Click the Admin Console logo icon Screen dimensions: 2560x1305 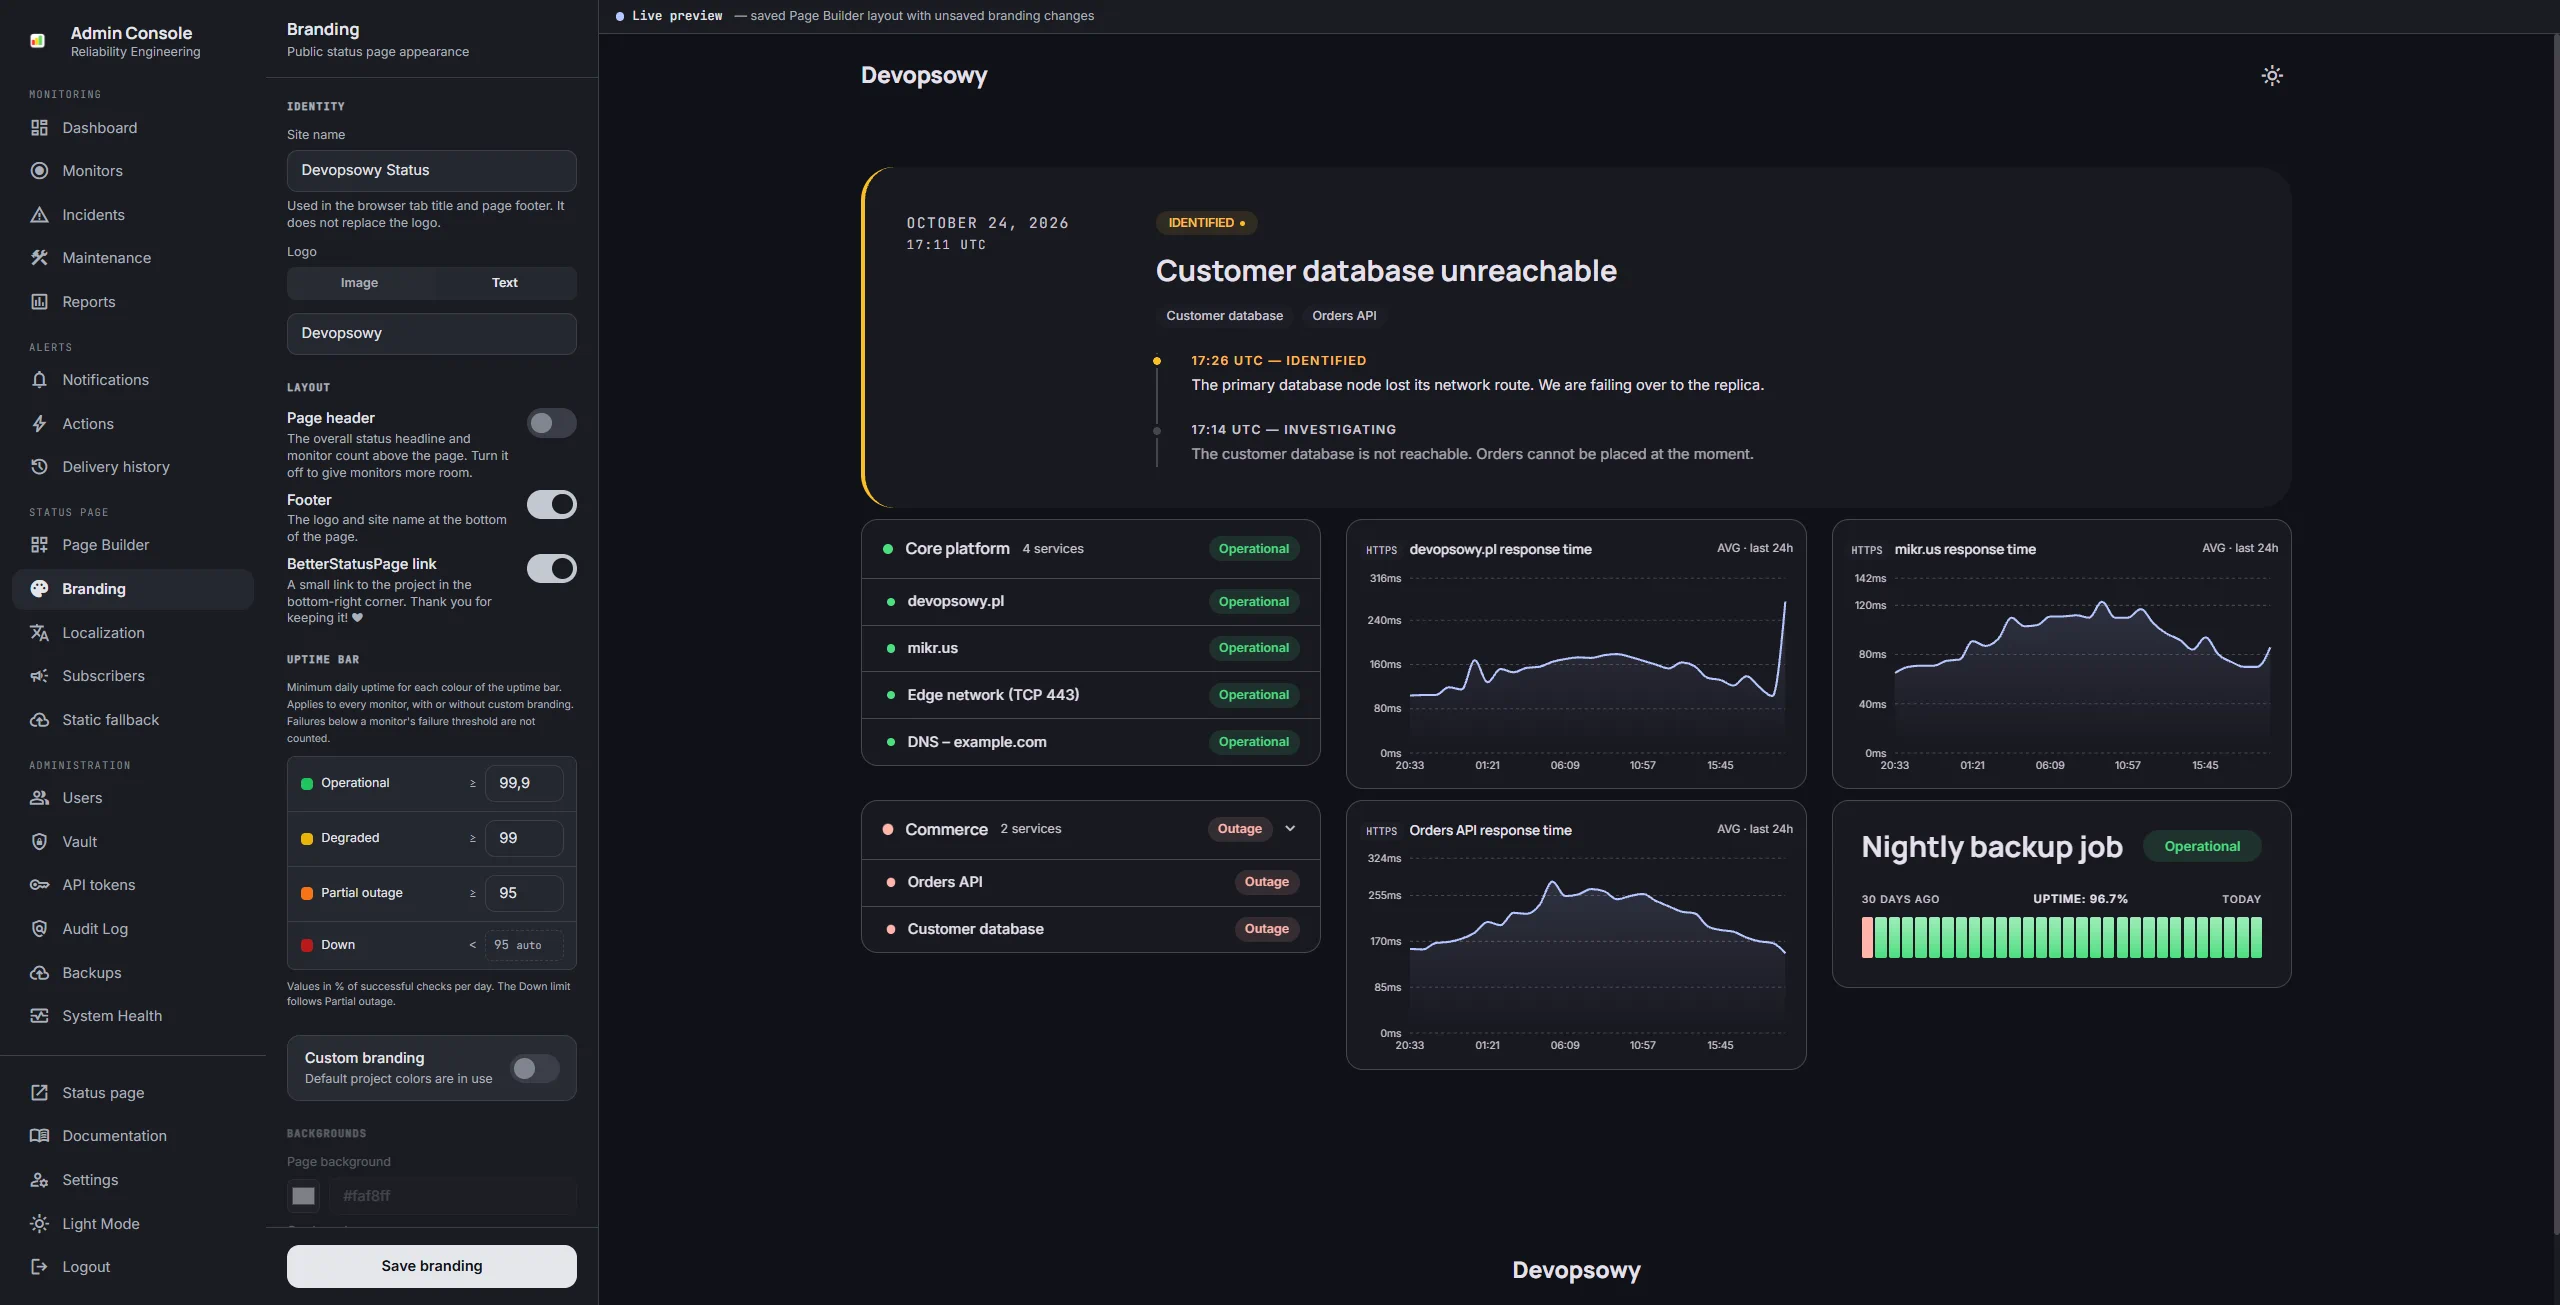click(x=38, y=41)
